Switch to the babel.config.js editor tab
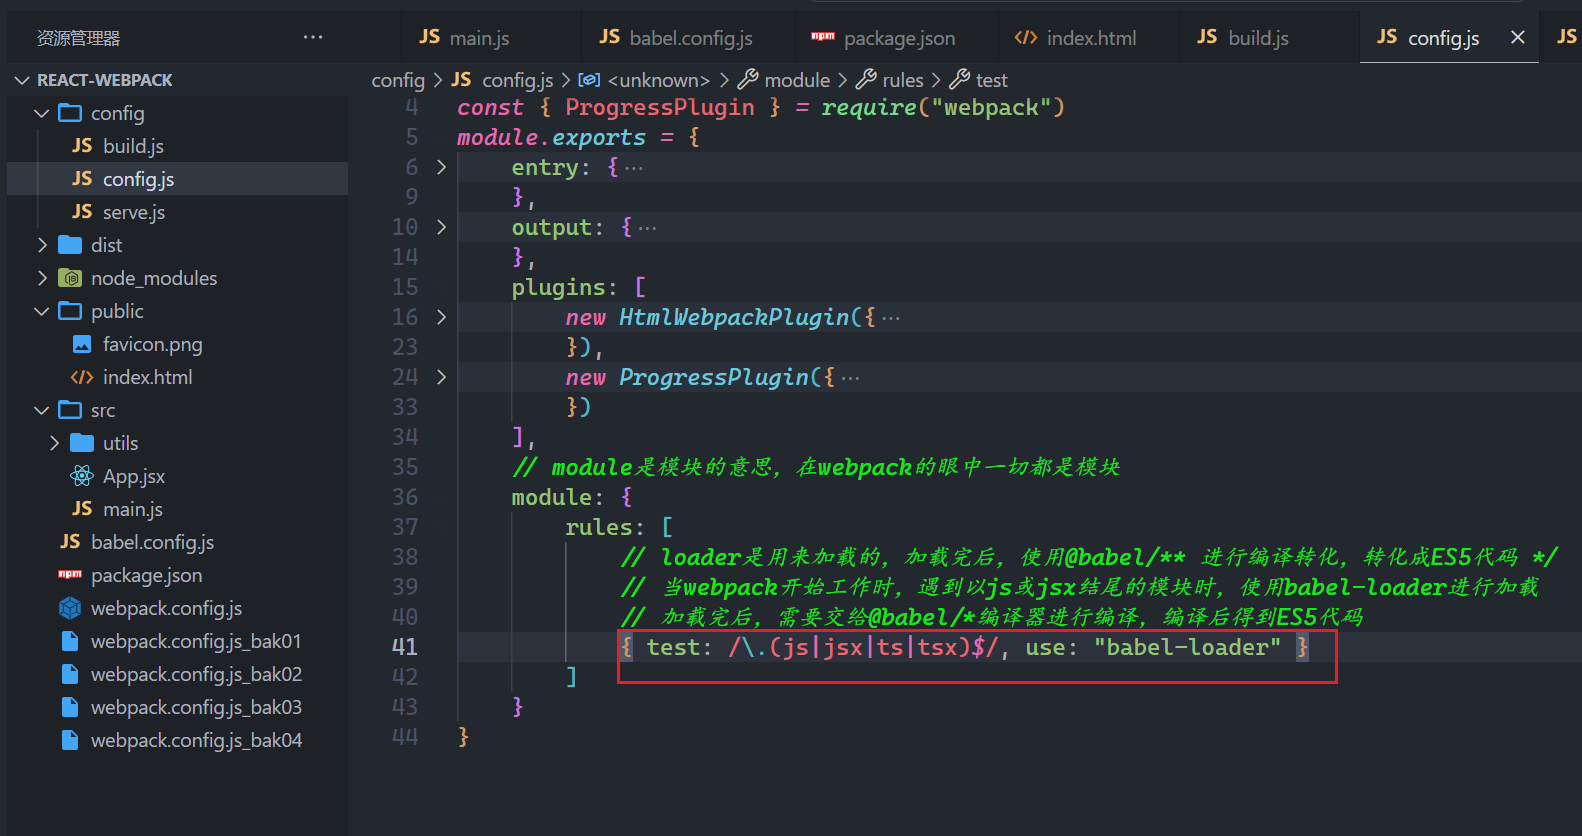Screen dimensions: 1582x836 point(689,38)
